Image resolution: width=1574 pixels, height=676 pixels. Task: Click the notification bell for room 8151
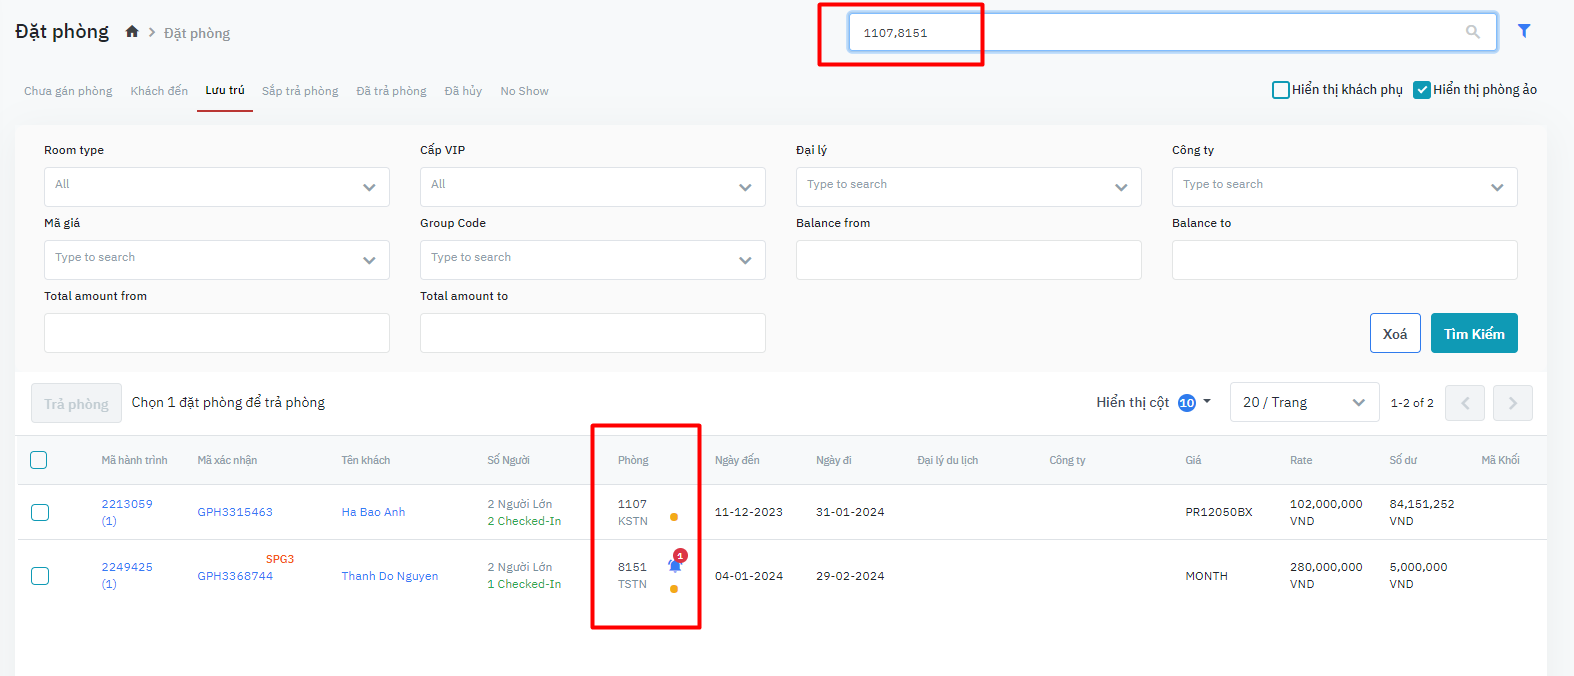pos(675,565)
